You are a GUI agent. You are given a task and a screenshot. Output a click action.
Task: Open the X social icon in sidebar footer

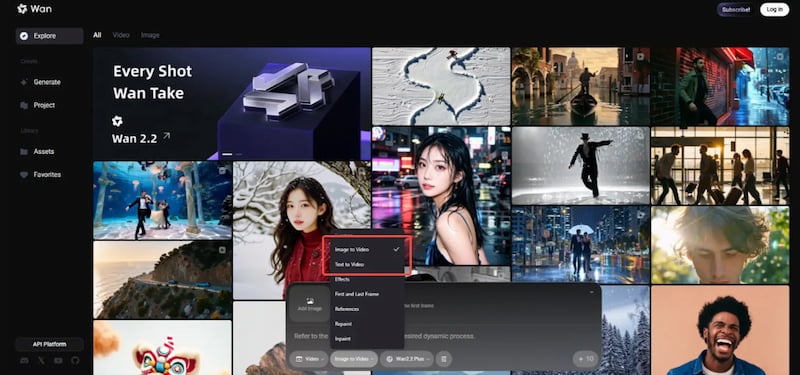pyautogui.click(x=41, y=361)
